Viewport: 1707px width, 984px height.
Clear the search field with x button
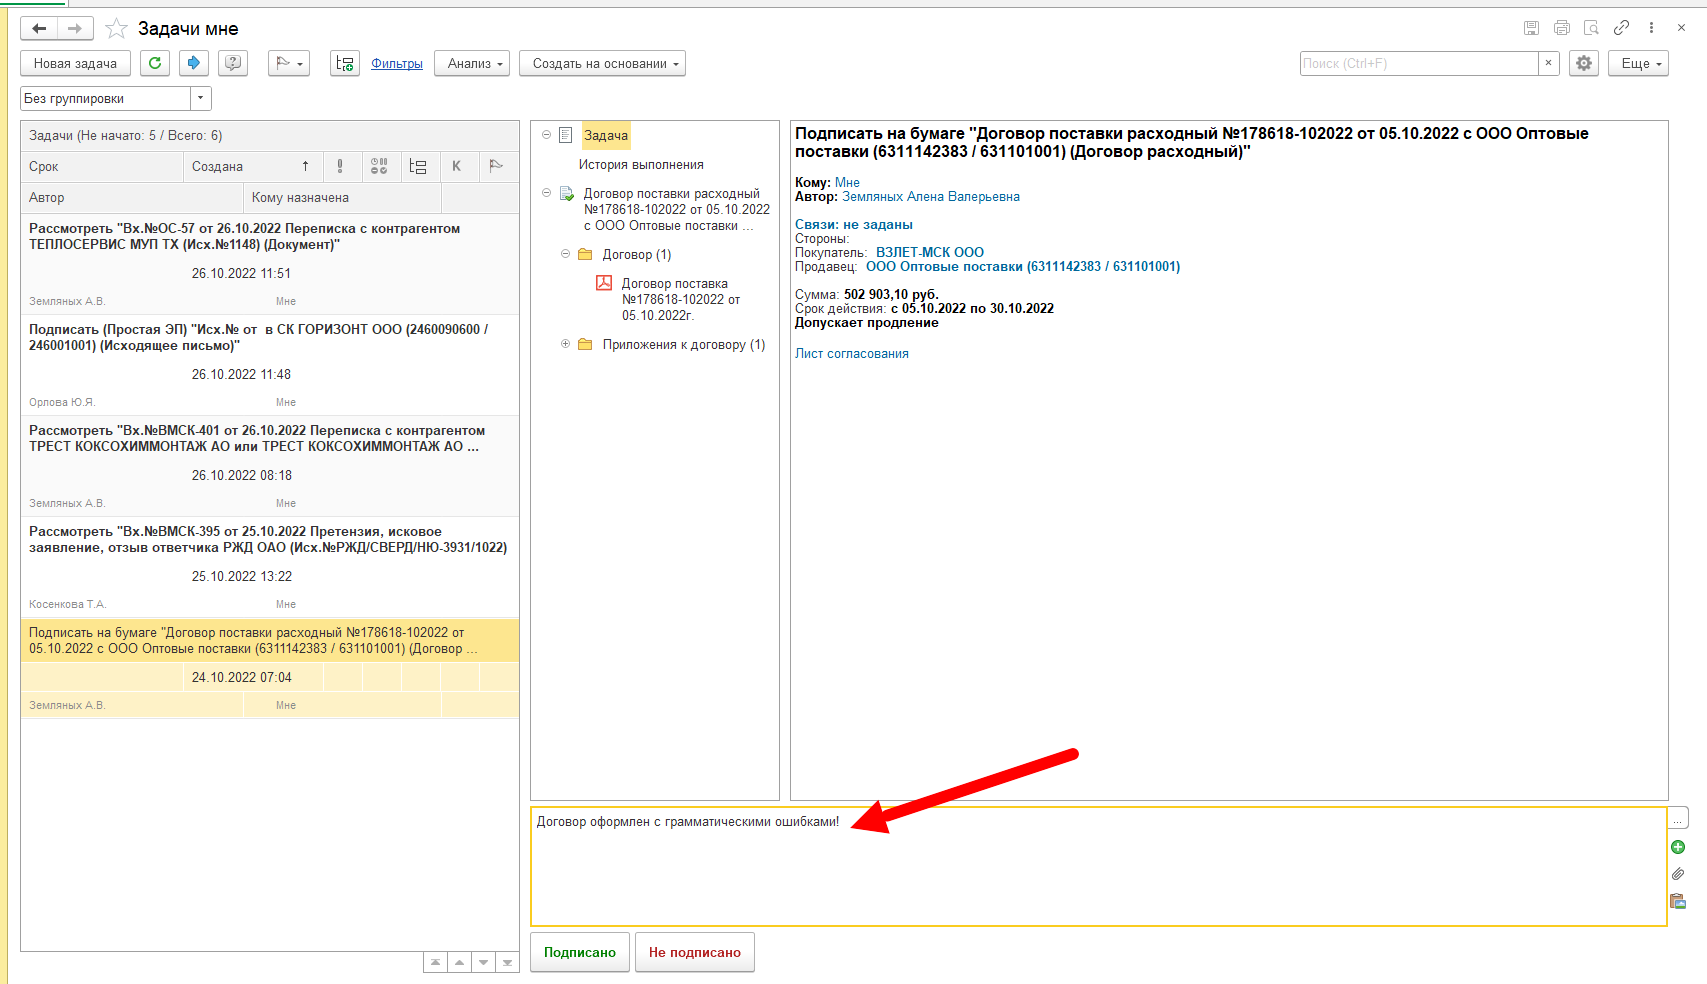click(1548, 63)
